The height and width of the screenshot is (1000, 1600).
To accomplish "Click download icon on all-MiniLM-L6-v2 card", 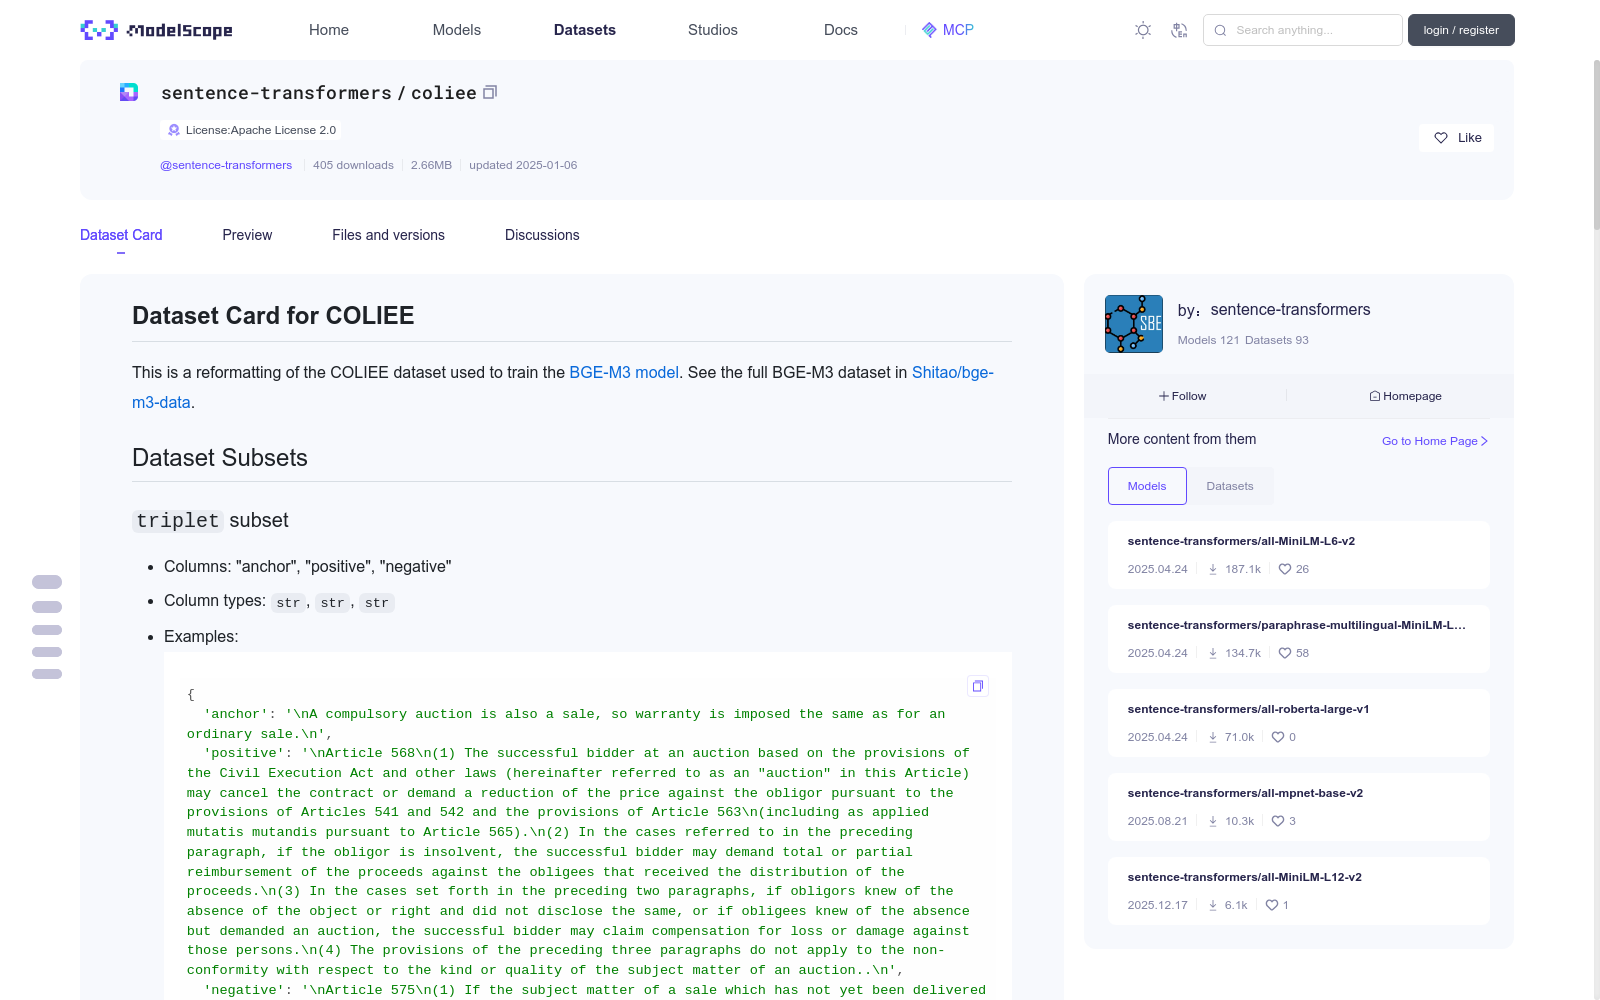I will coord(1213,569).
